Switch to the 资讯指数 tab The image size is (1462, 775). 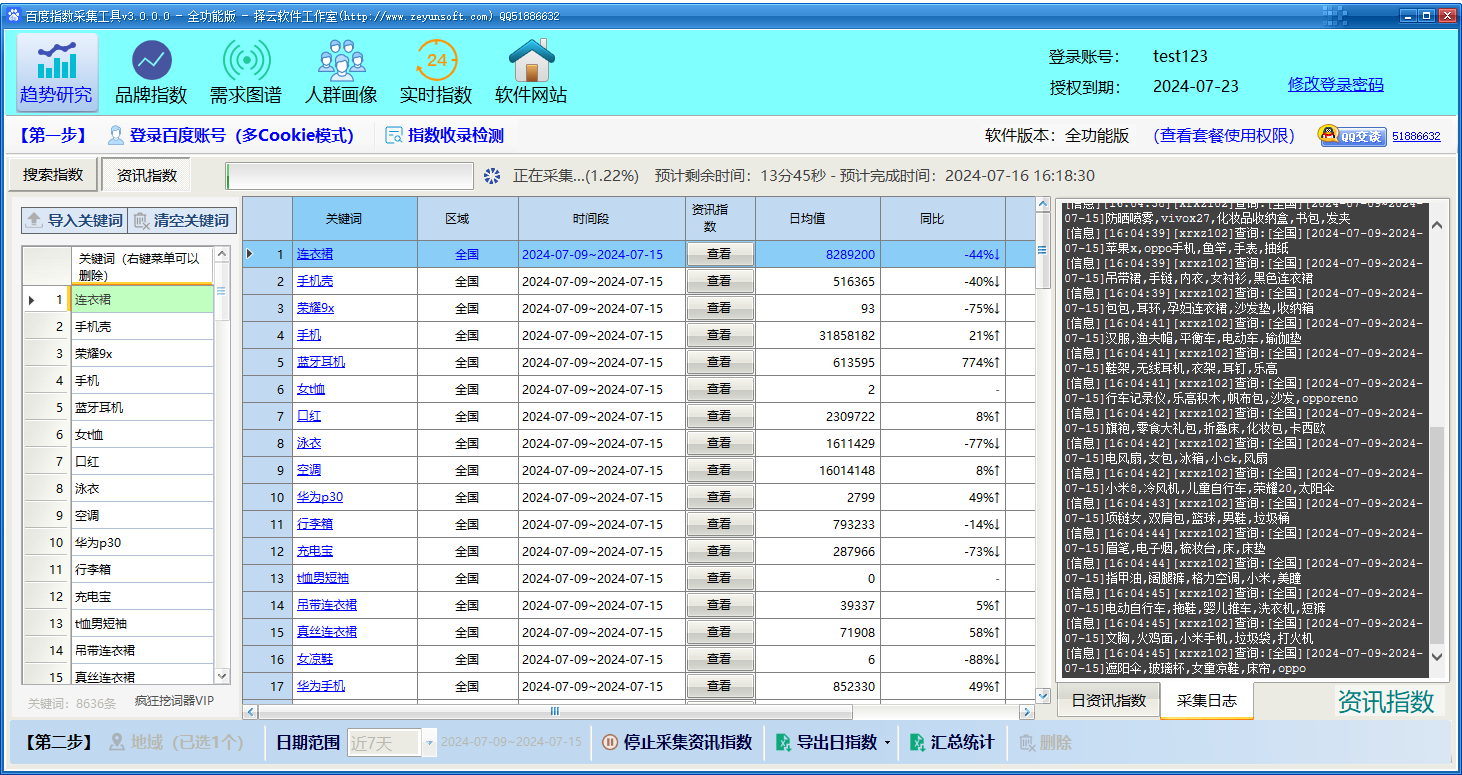tap(146, 175)
